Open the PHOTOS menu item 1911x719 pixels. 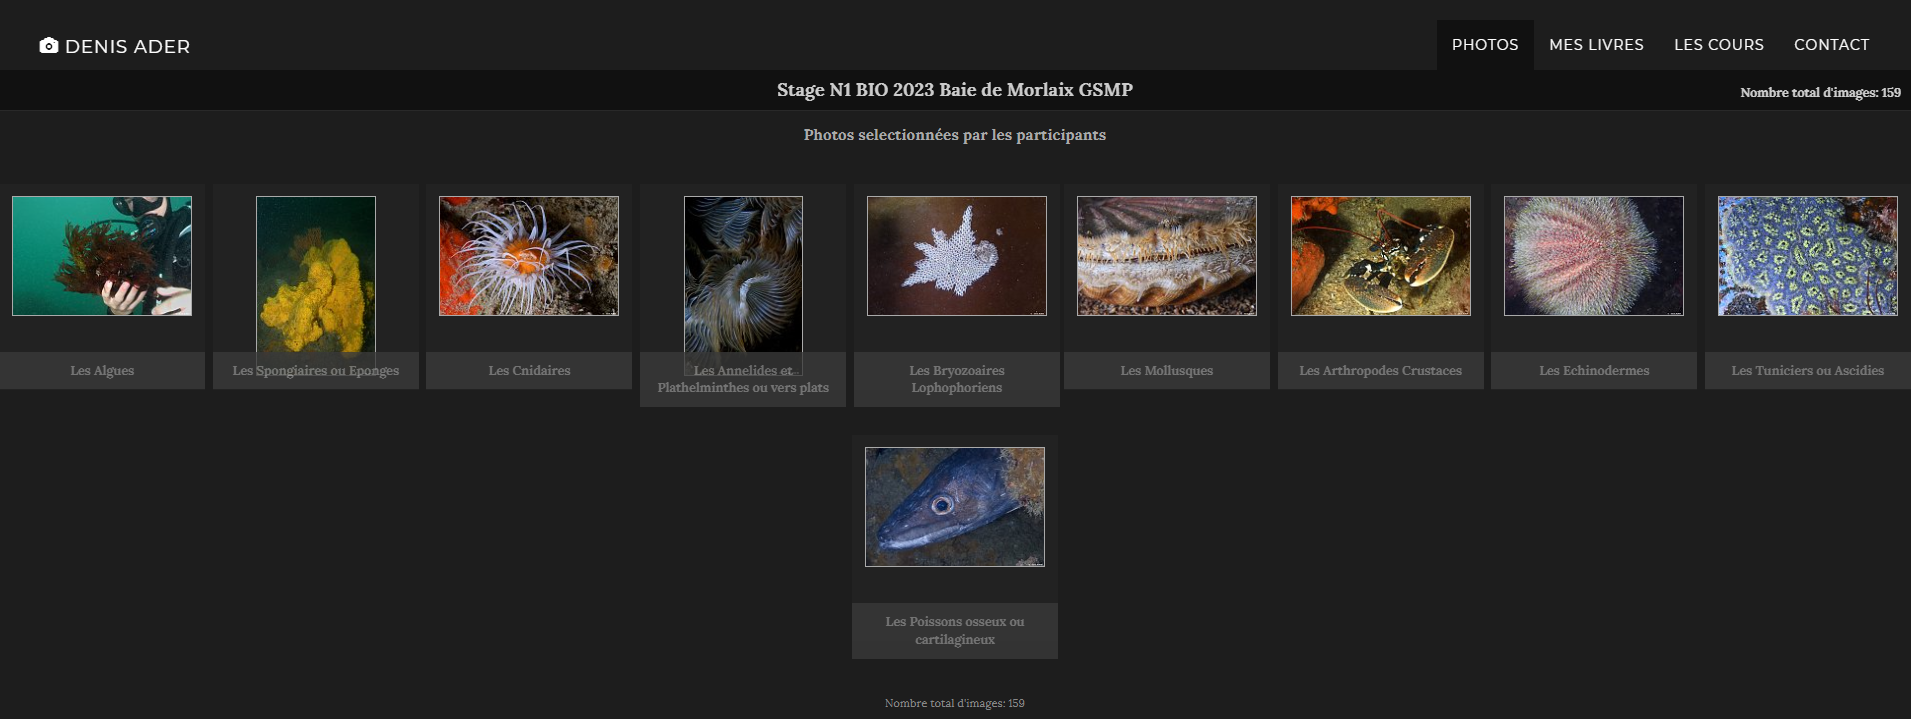(1485, 45)
